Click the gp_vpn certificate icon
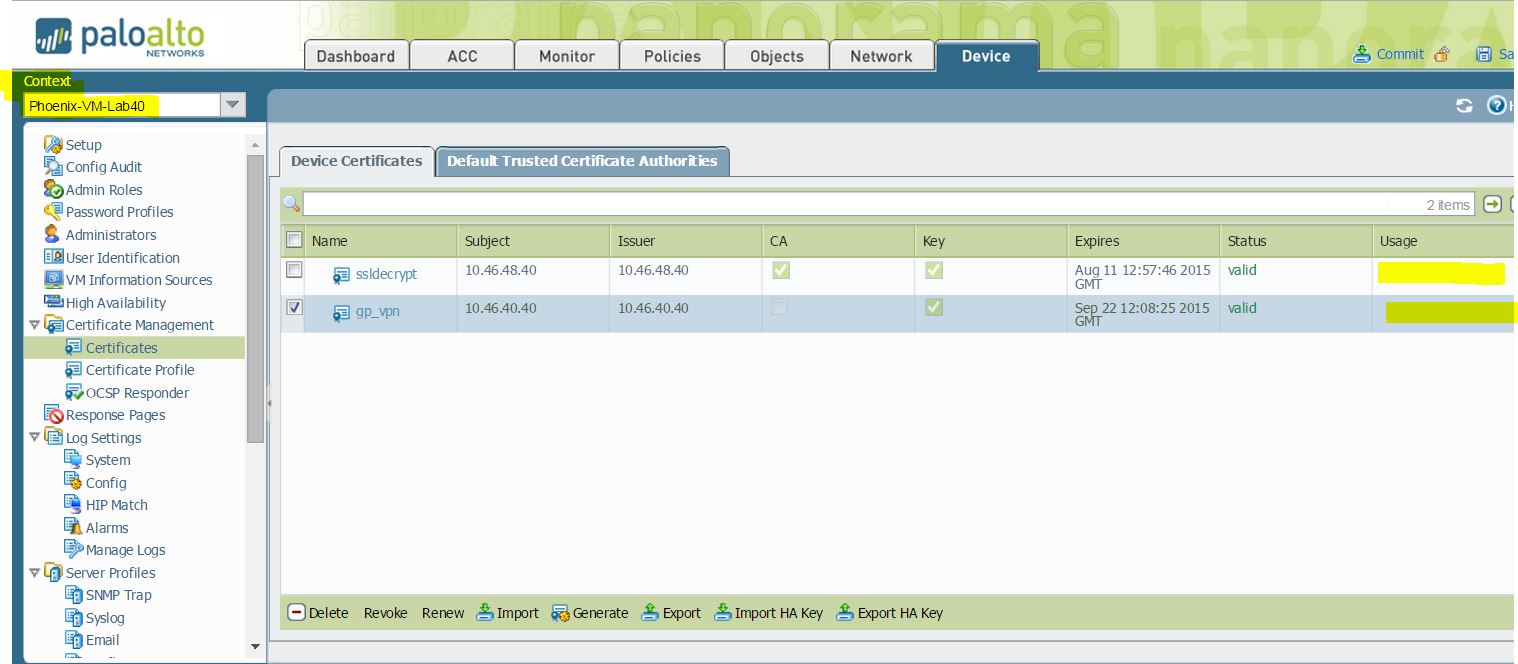The image size is (1518, 664). (x=342, y=313)
